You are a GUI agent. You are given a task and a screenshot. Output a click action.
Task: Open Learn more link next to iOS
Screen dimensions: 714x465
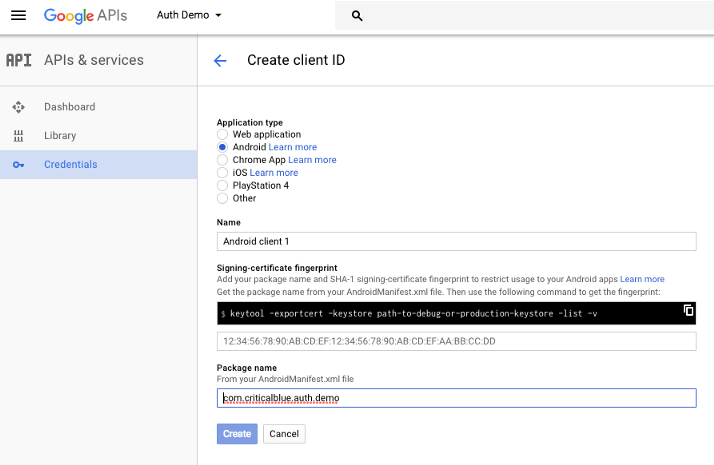(x=274, y=173)
